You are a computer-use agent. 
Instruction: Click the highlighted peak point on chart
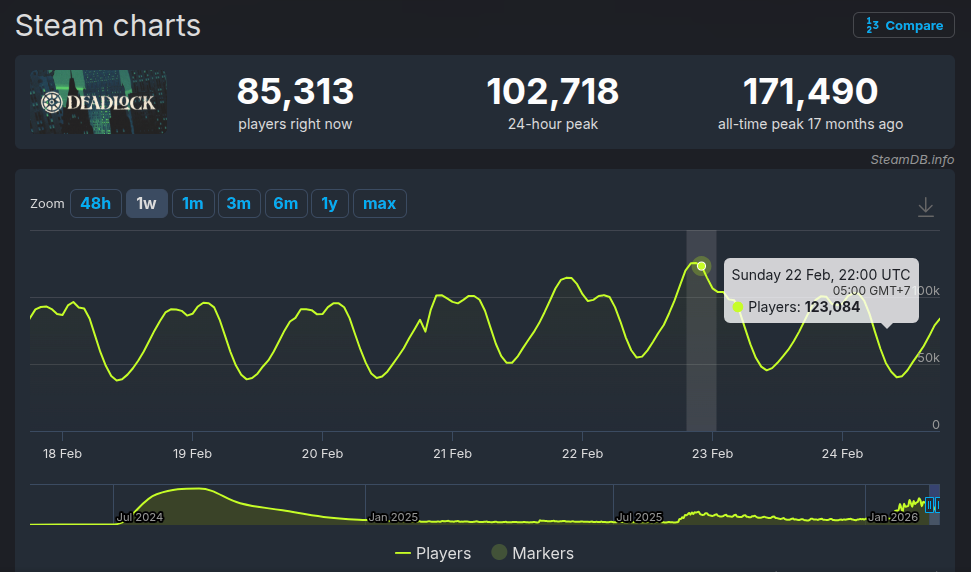tap(701, 266)
